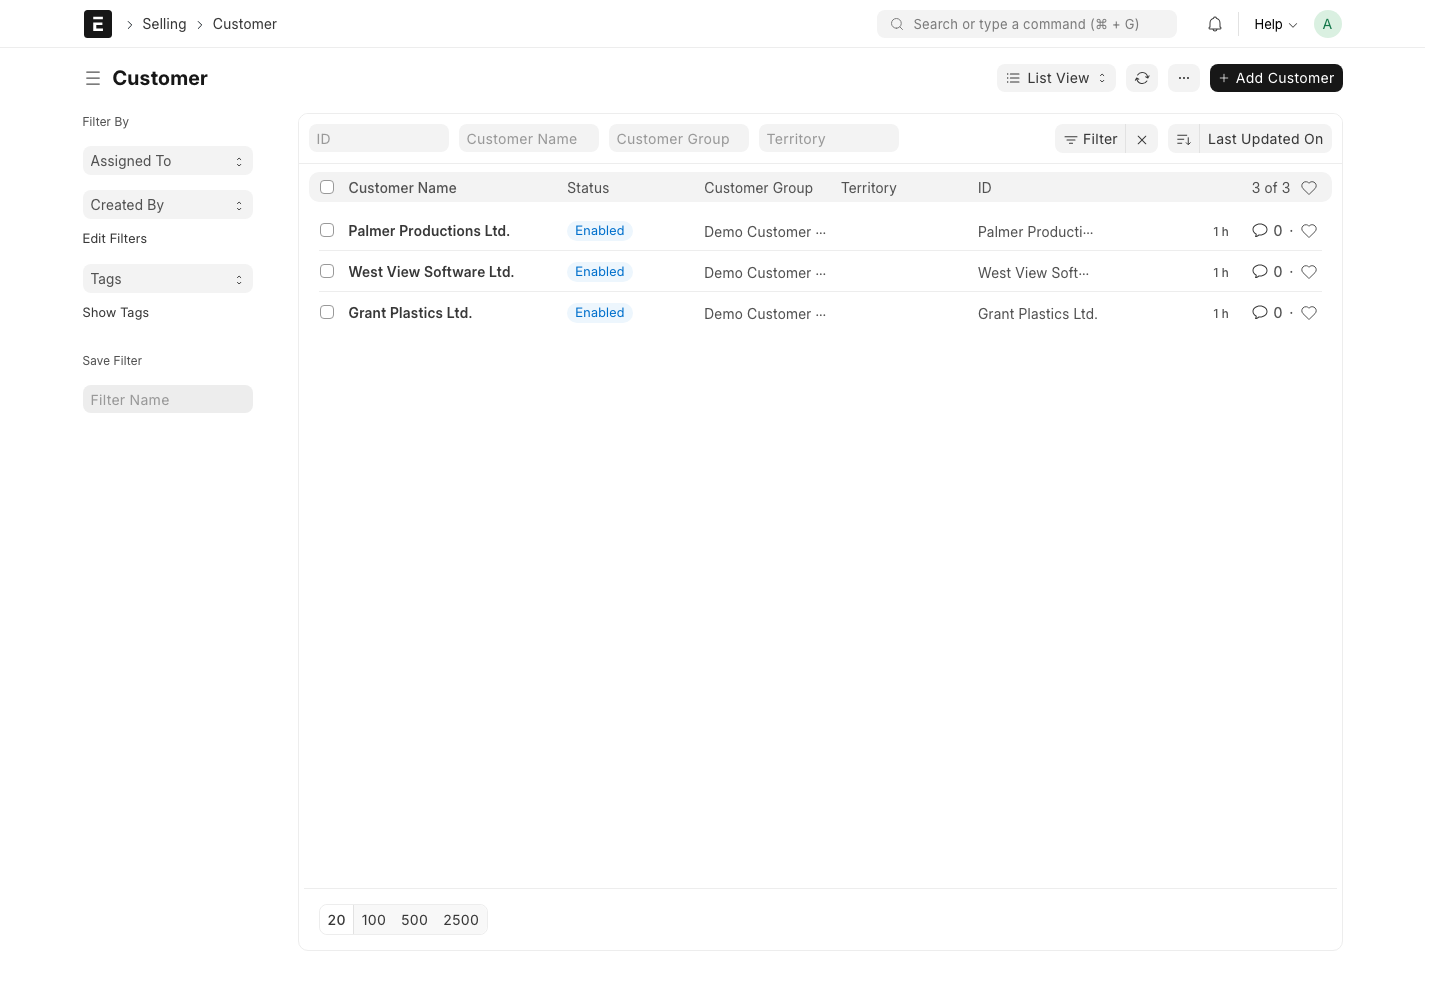
Task: Click Enabled status of Grant Plastics
Action: coord(600,313)
